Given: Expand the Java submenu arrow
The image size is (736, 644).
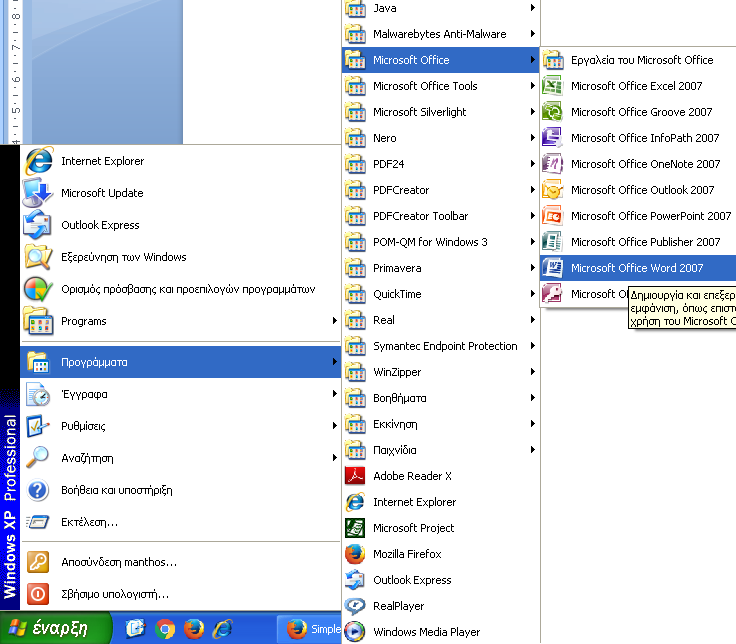Looking at the screenshot, I should coord(533,8).
